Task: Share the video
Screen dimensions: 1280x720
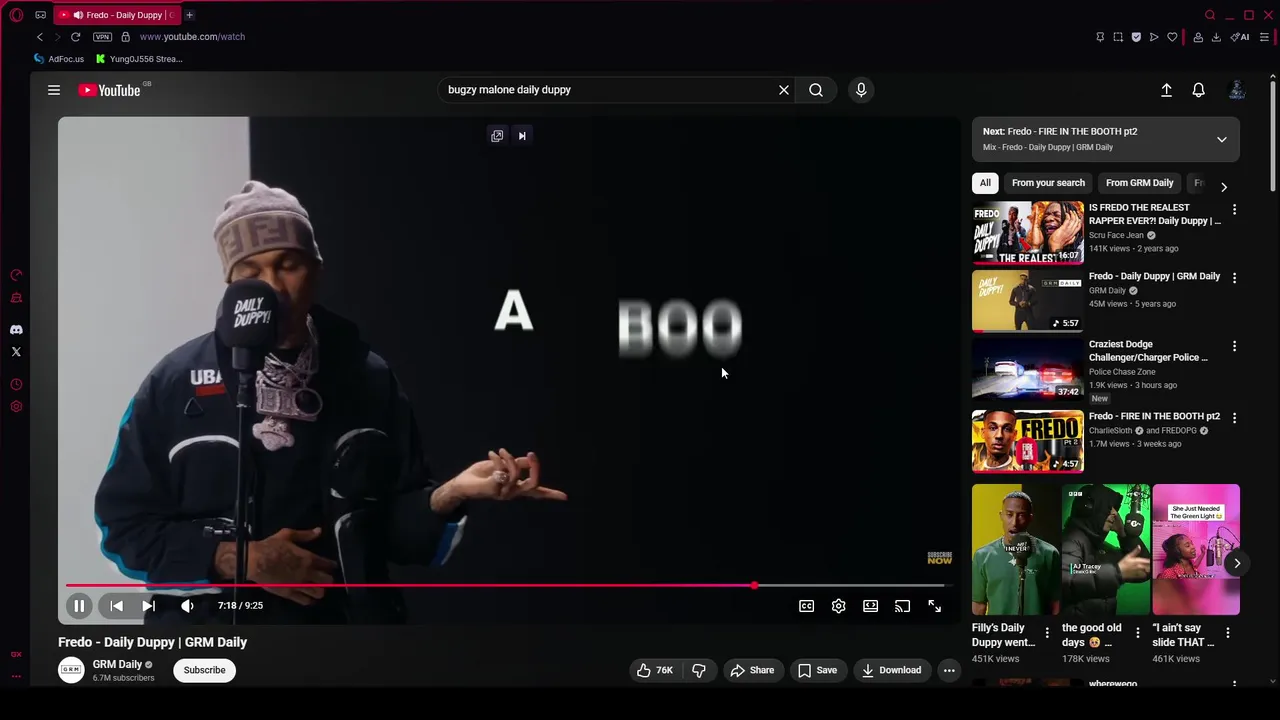Action: [752, 670]
